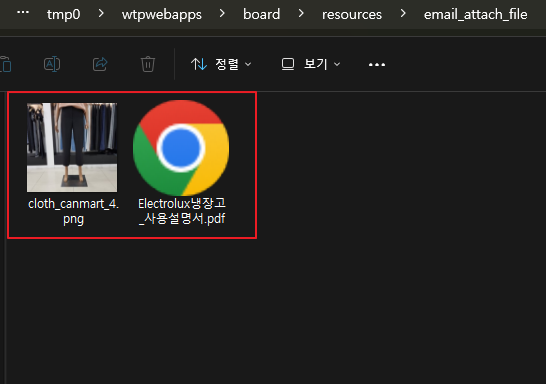Viewport: 546px width, 384px height.
Task: Open the 보기 view dropdown
Action: click(311, 64)
